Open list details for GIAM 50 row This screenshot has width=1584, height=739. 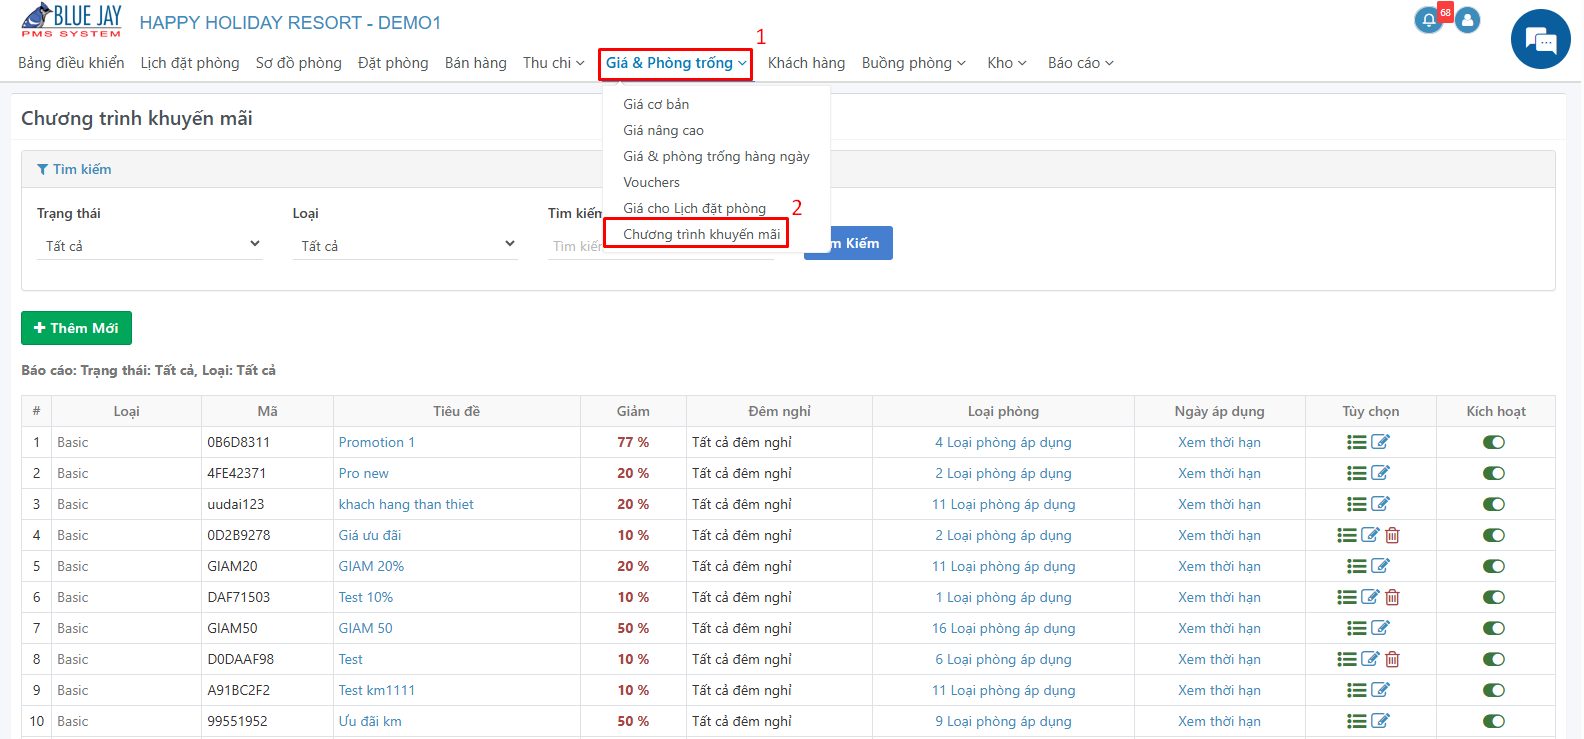coord(1357,628)
